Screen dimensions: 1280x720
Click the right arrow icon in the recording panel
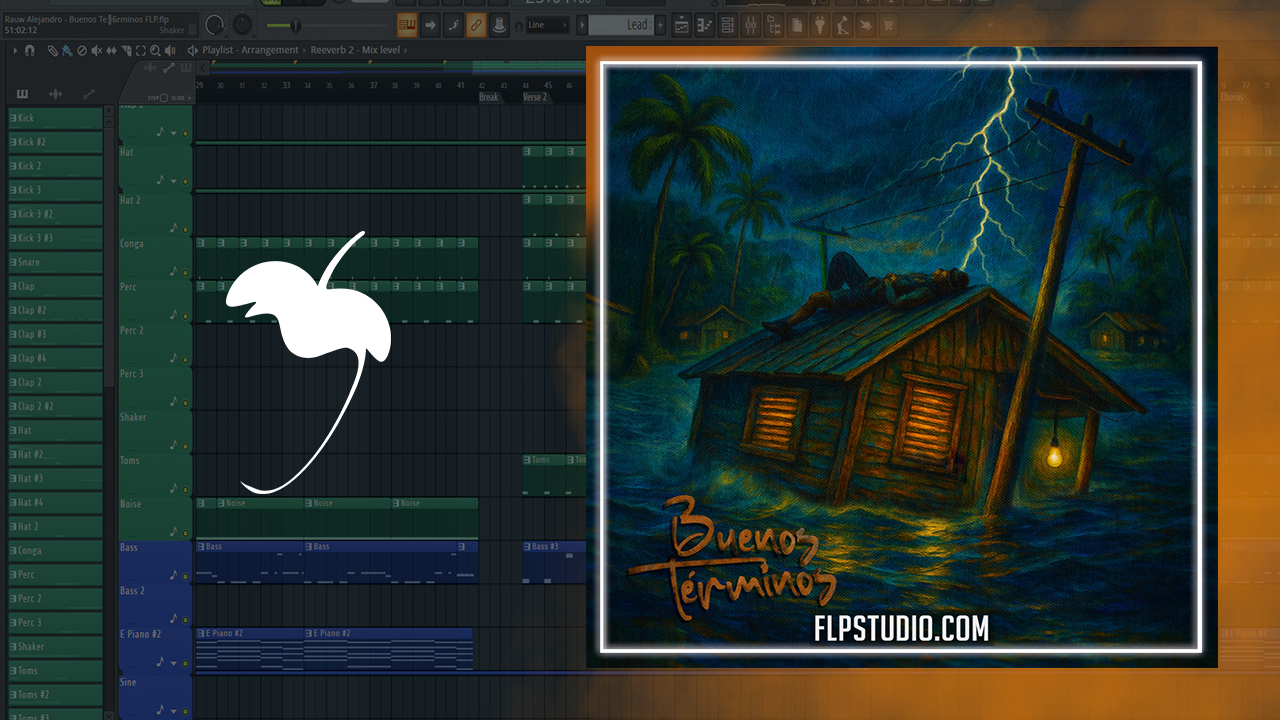[430, 25]
